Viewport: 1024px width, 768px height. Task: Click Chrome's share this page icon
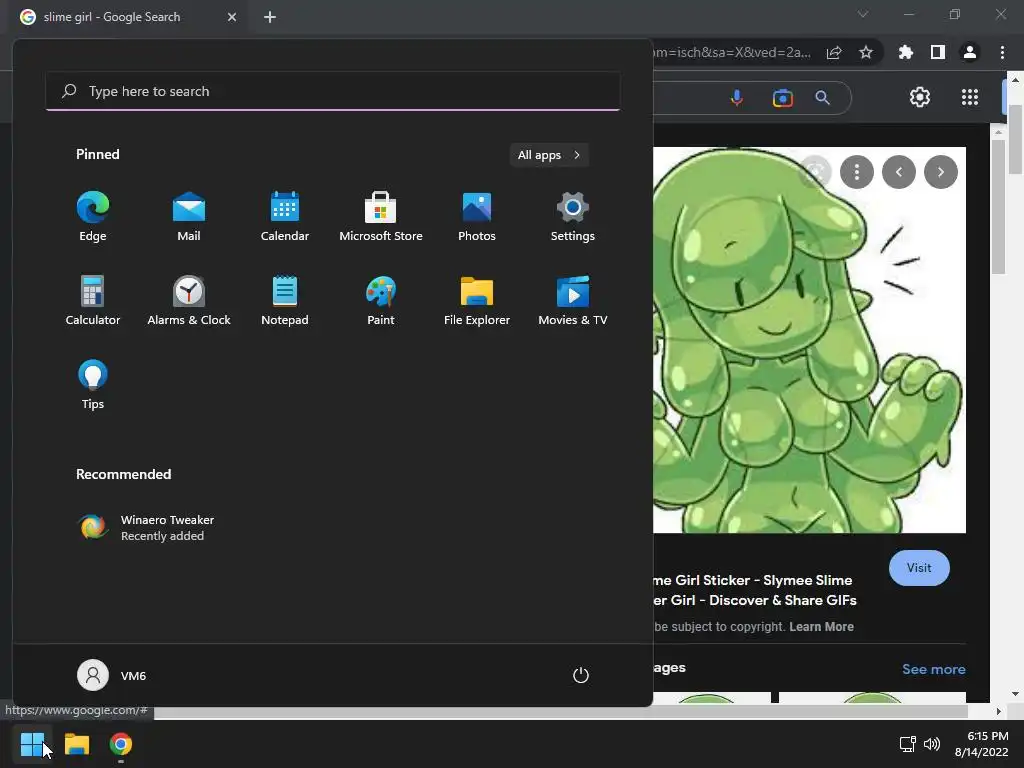(834, 53)
